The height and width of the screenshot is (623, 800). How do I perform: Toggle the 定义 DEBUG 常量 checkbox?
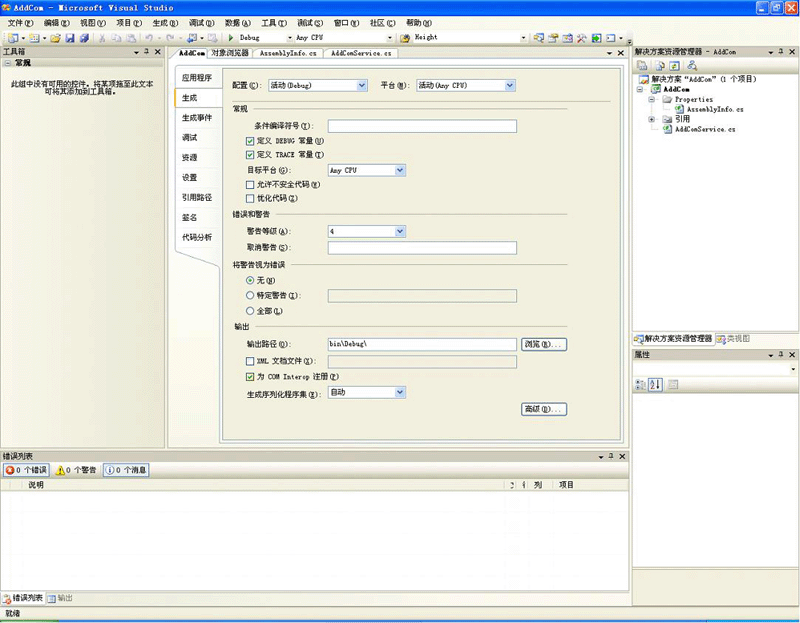[250, 141]
